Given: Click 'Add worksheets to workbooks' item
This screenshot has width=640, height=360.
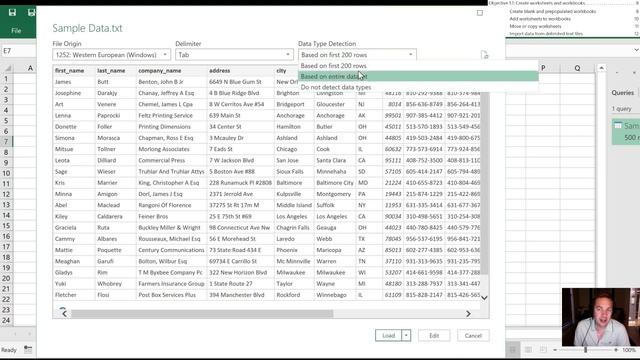Looking at the screenshot, I should pyautogui.click(x=540, y=19).
